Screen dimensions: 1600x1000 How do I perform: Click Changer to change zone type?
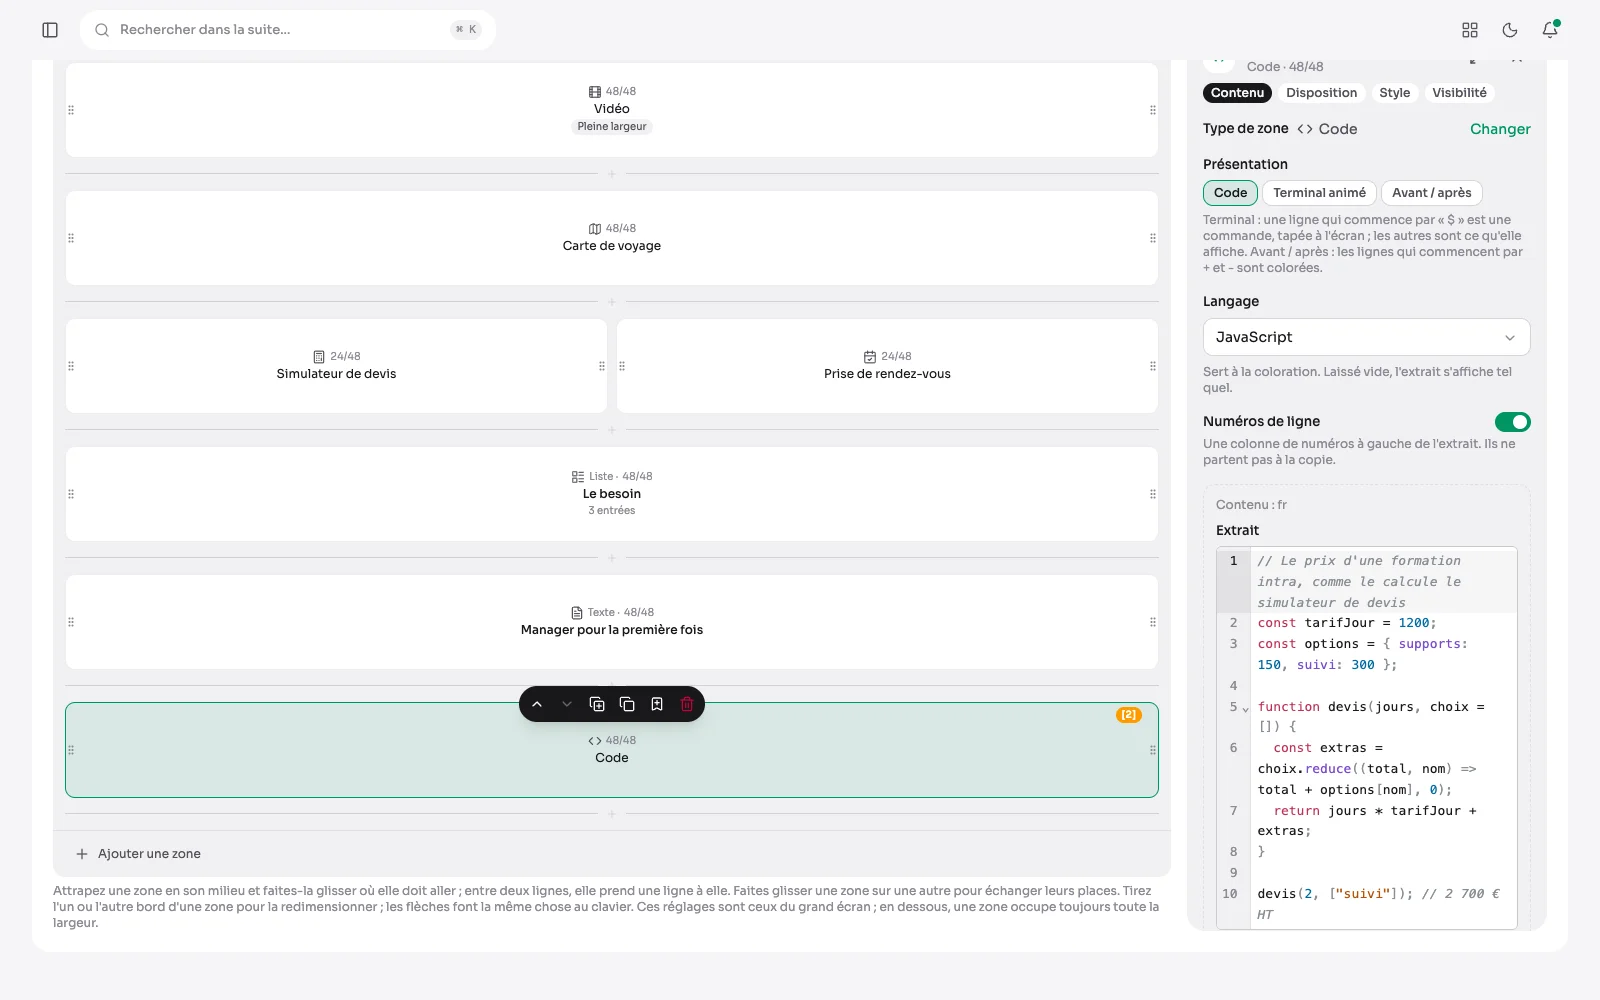(x=1500, y=129)
